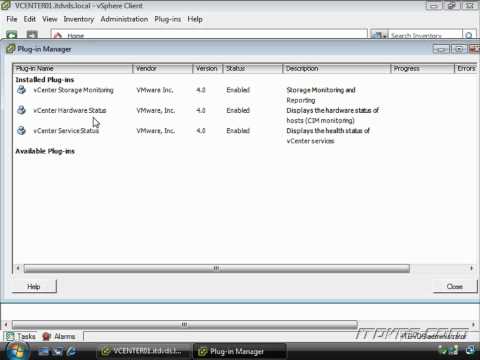Click the Status column header

(253, 68)
